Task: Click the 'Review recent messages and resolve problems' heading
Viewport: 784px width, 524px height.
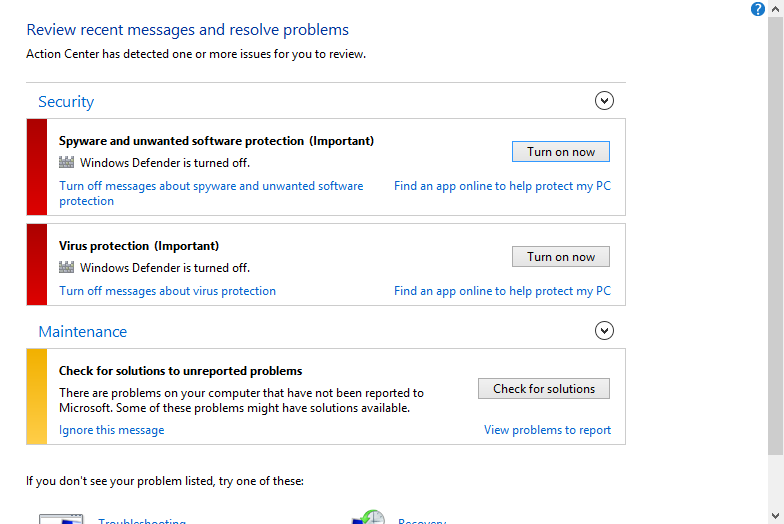Action: click(188, 30)
